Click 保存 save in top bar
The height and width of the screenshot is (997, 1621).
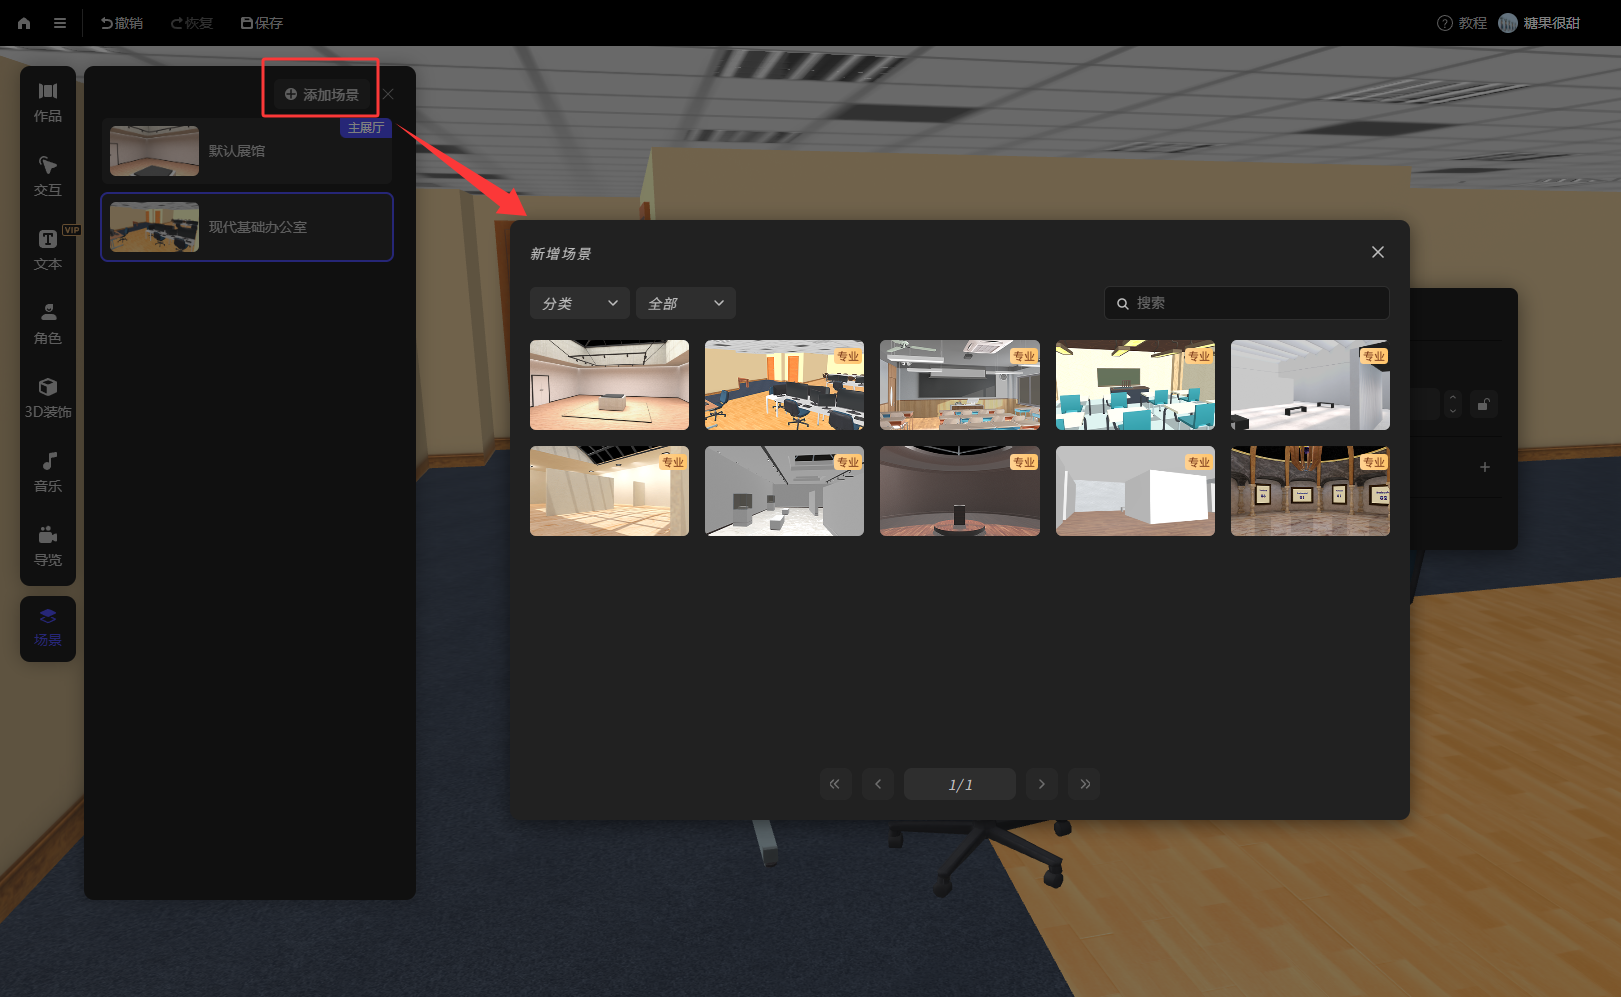[262, 23]
